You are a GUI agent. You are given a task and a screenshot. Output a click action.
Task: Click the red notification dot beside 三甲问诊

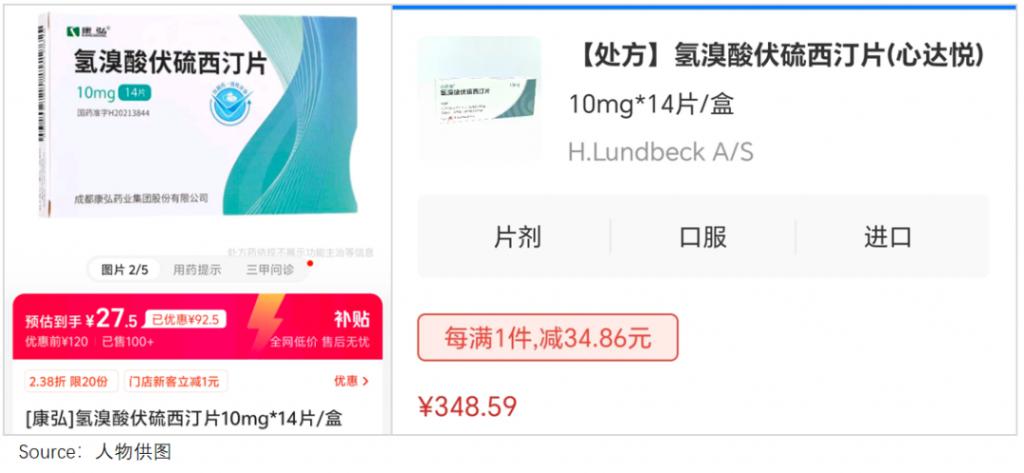tap(310, 263)
